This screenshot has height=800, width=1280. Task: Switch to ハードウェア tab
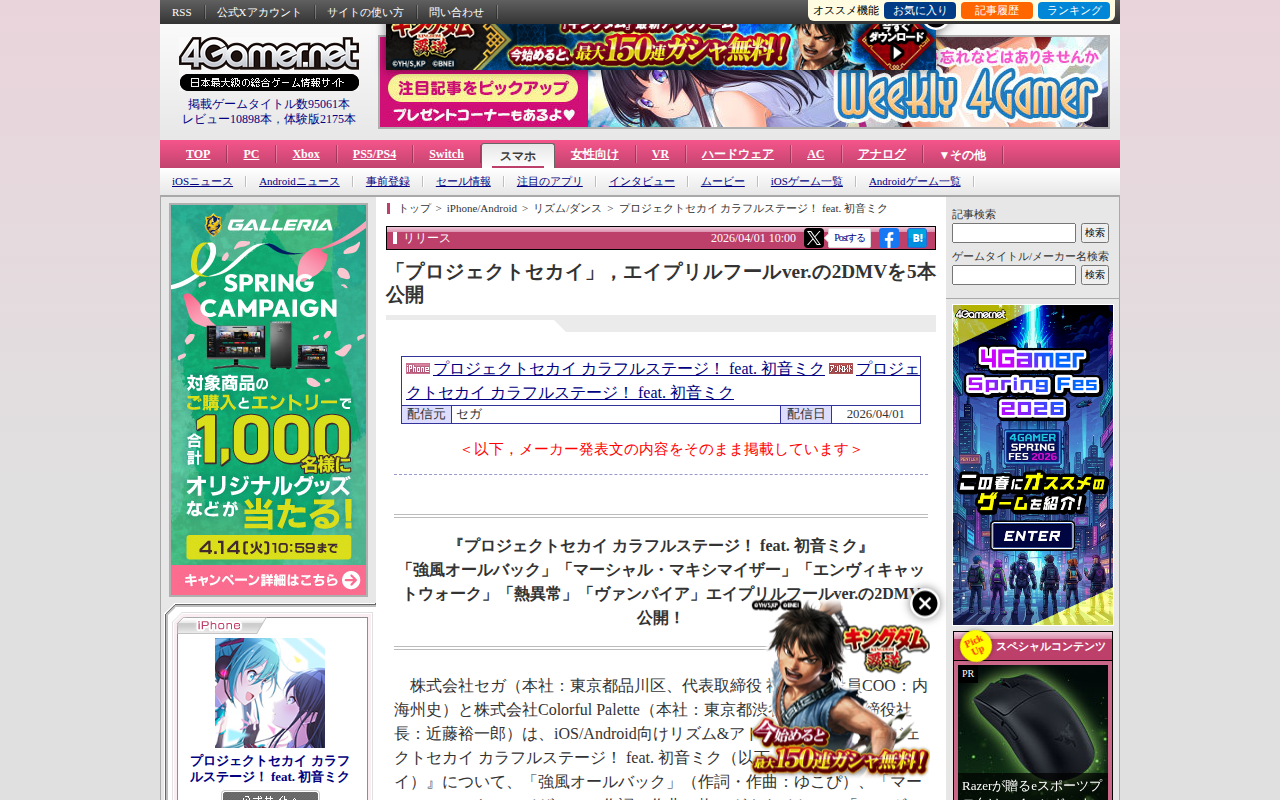737,154
